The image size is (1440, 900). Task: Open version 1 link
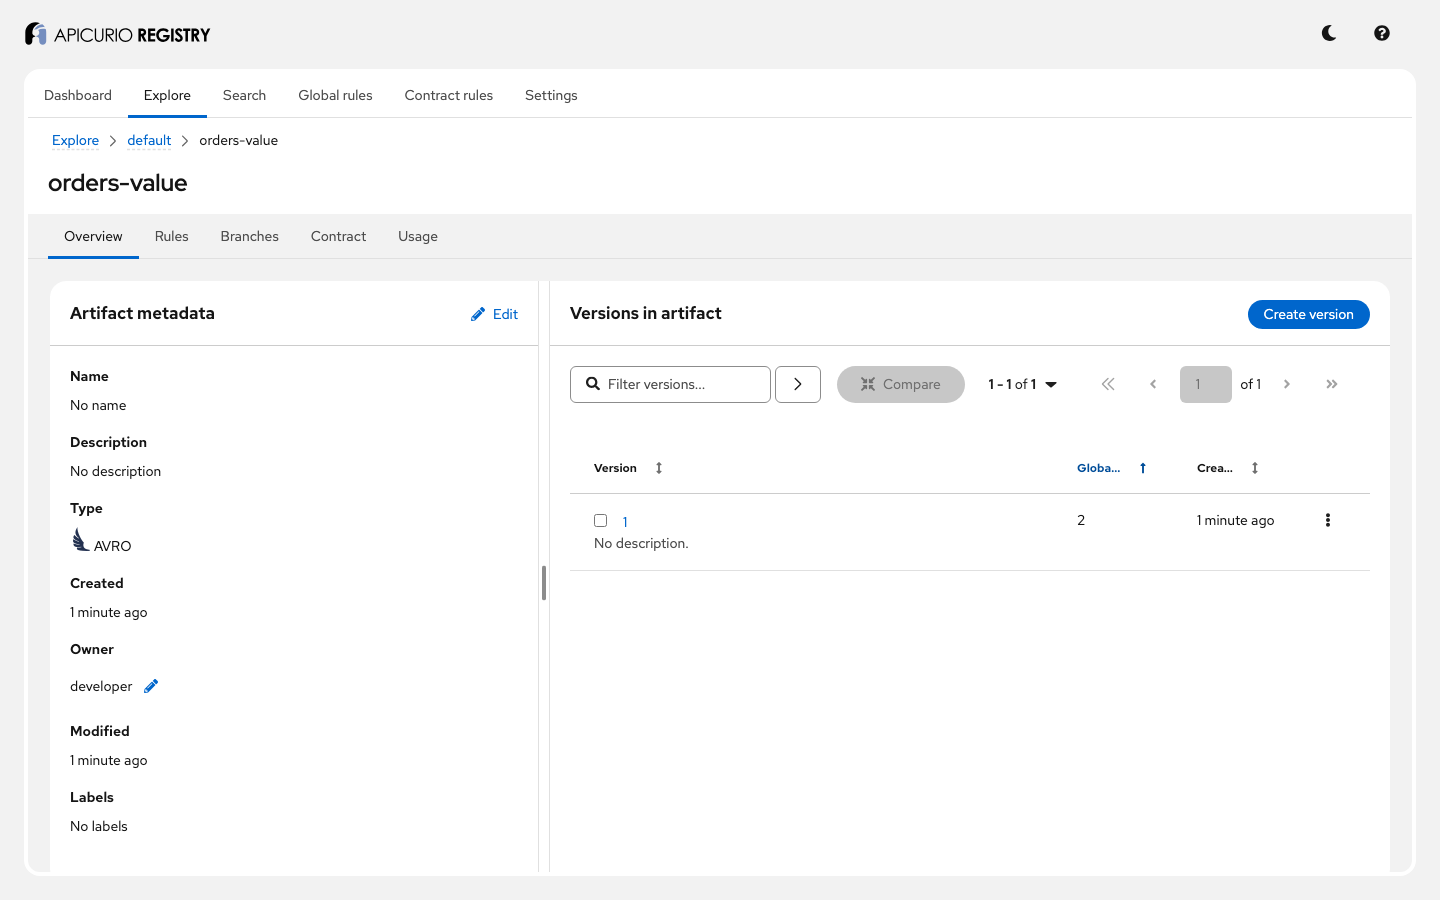pyautogui.click(x=625, y=522)
